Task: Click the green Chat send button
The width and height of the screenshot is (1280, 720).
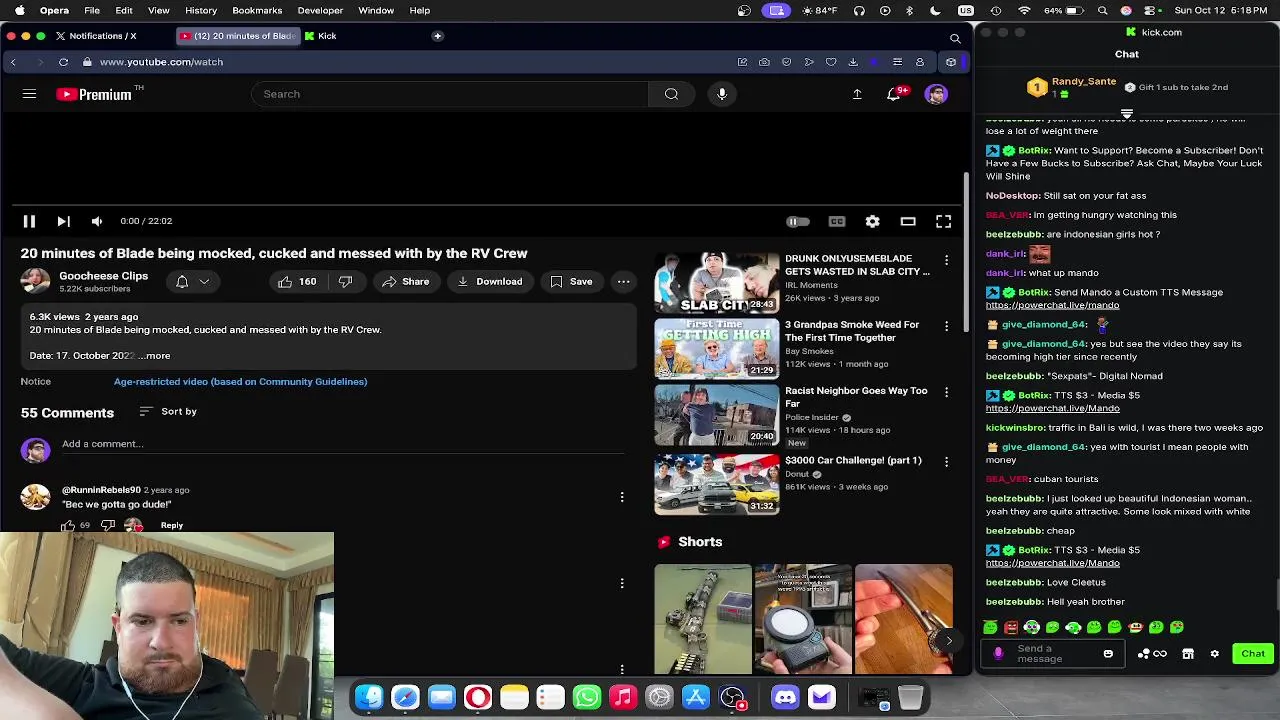Action: [1253, 654]
